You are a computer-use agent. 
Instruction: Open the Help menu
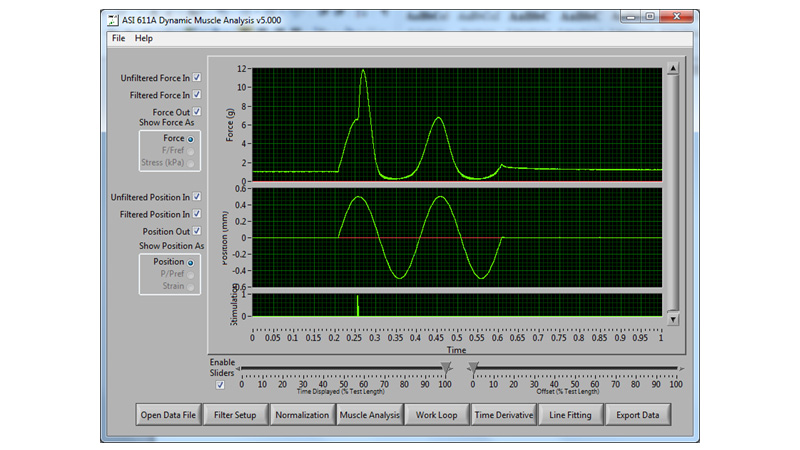click(x=143, y=38)
